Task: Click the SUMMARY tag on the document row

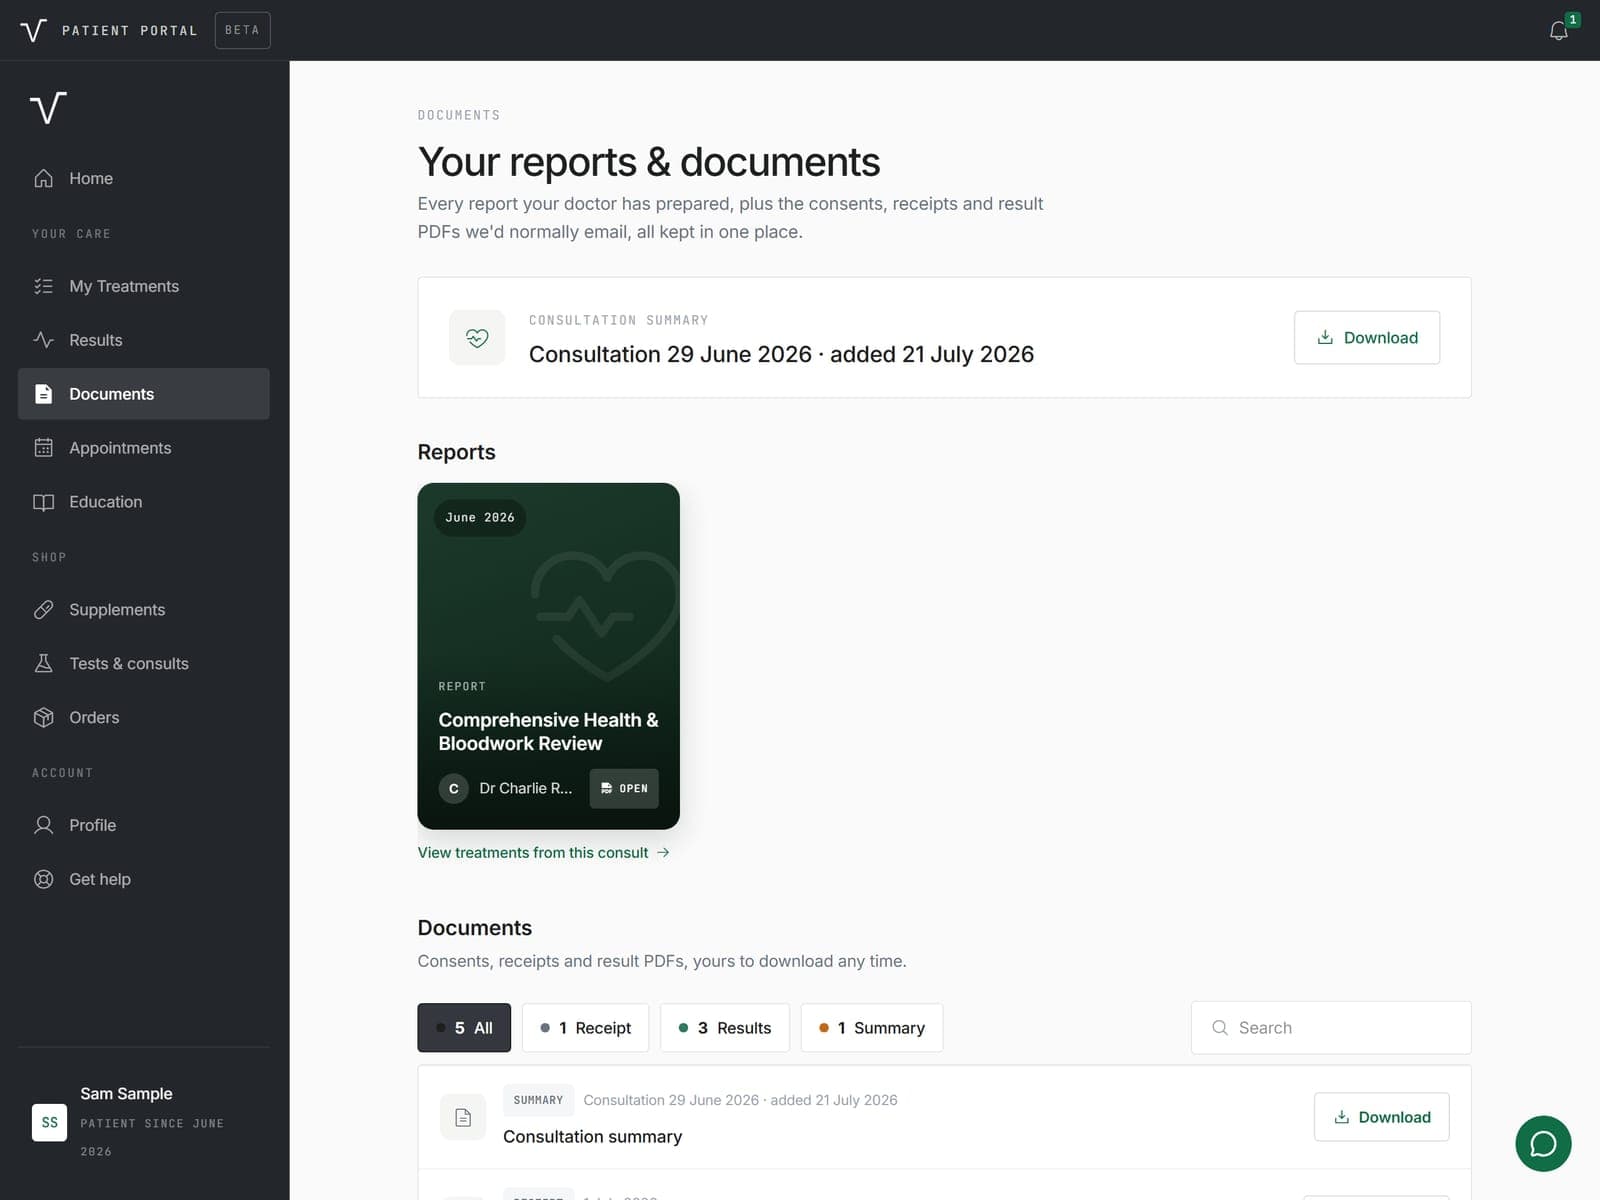Action: (x=538, y=1100)
